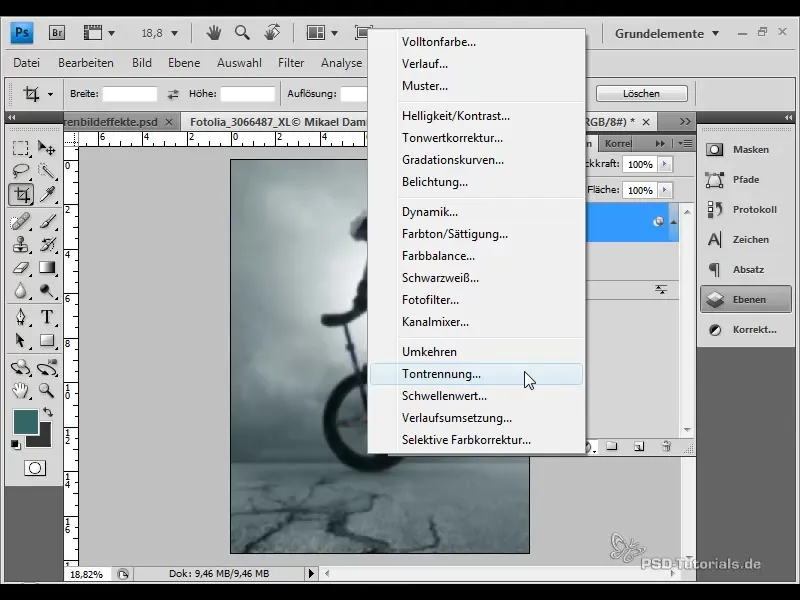Toggle Quick Mask mode
This screenshot has width=800, height=600.
35,468
